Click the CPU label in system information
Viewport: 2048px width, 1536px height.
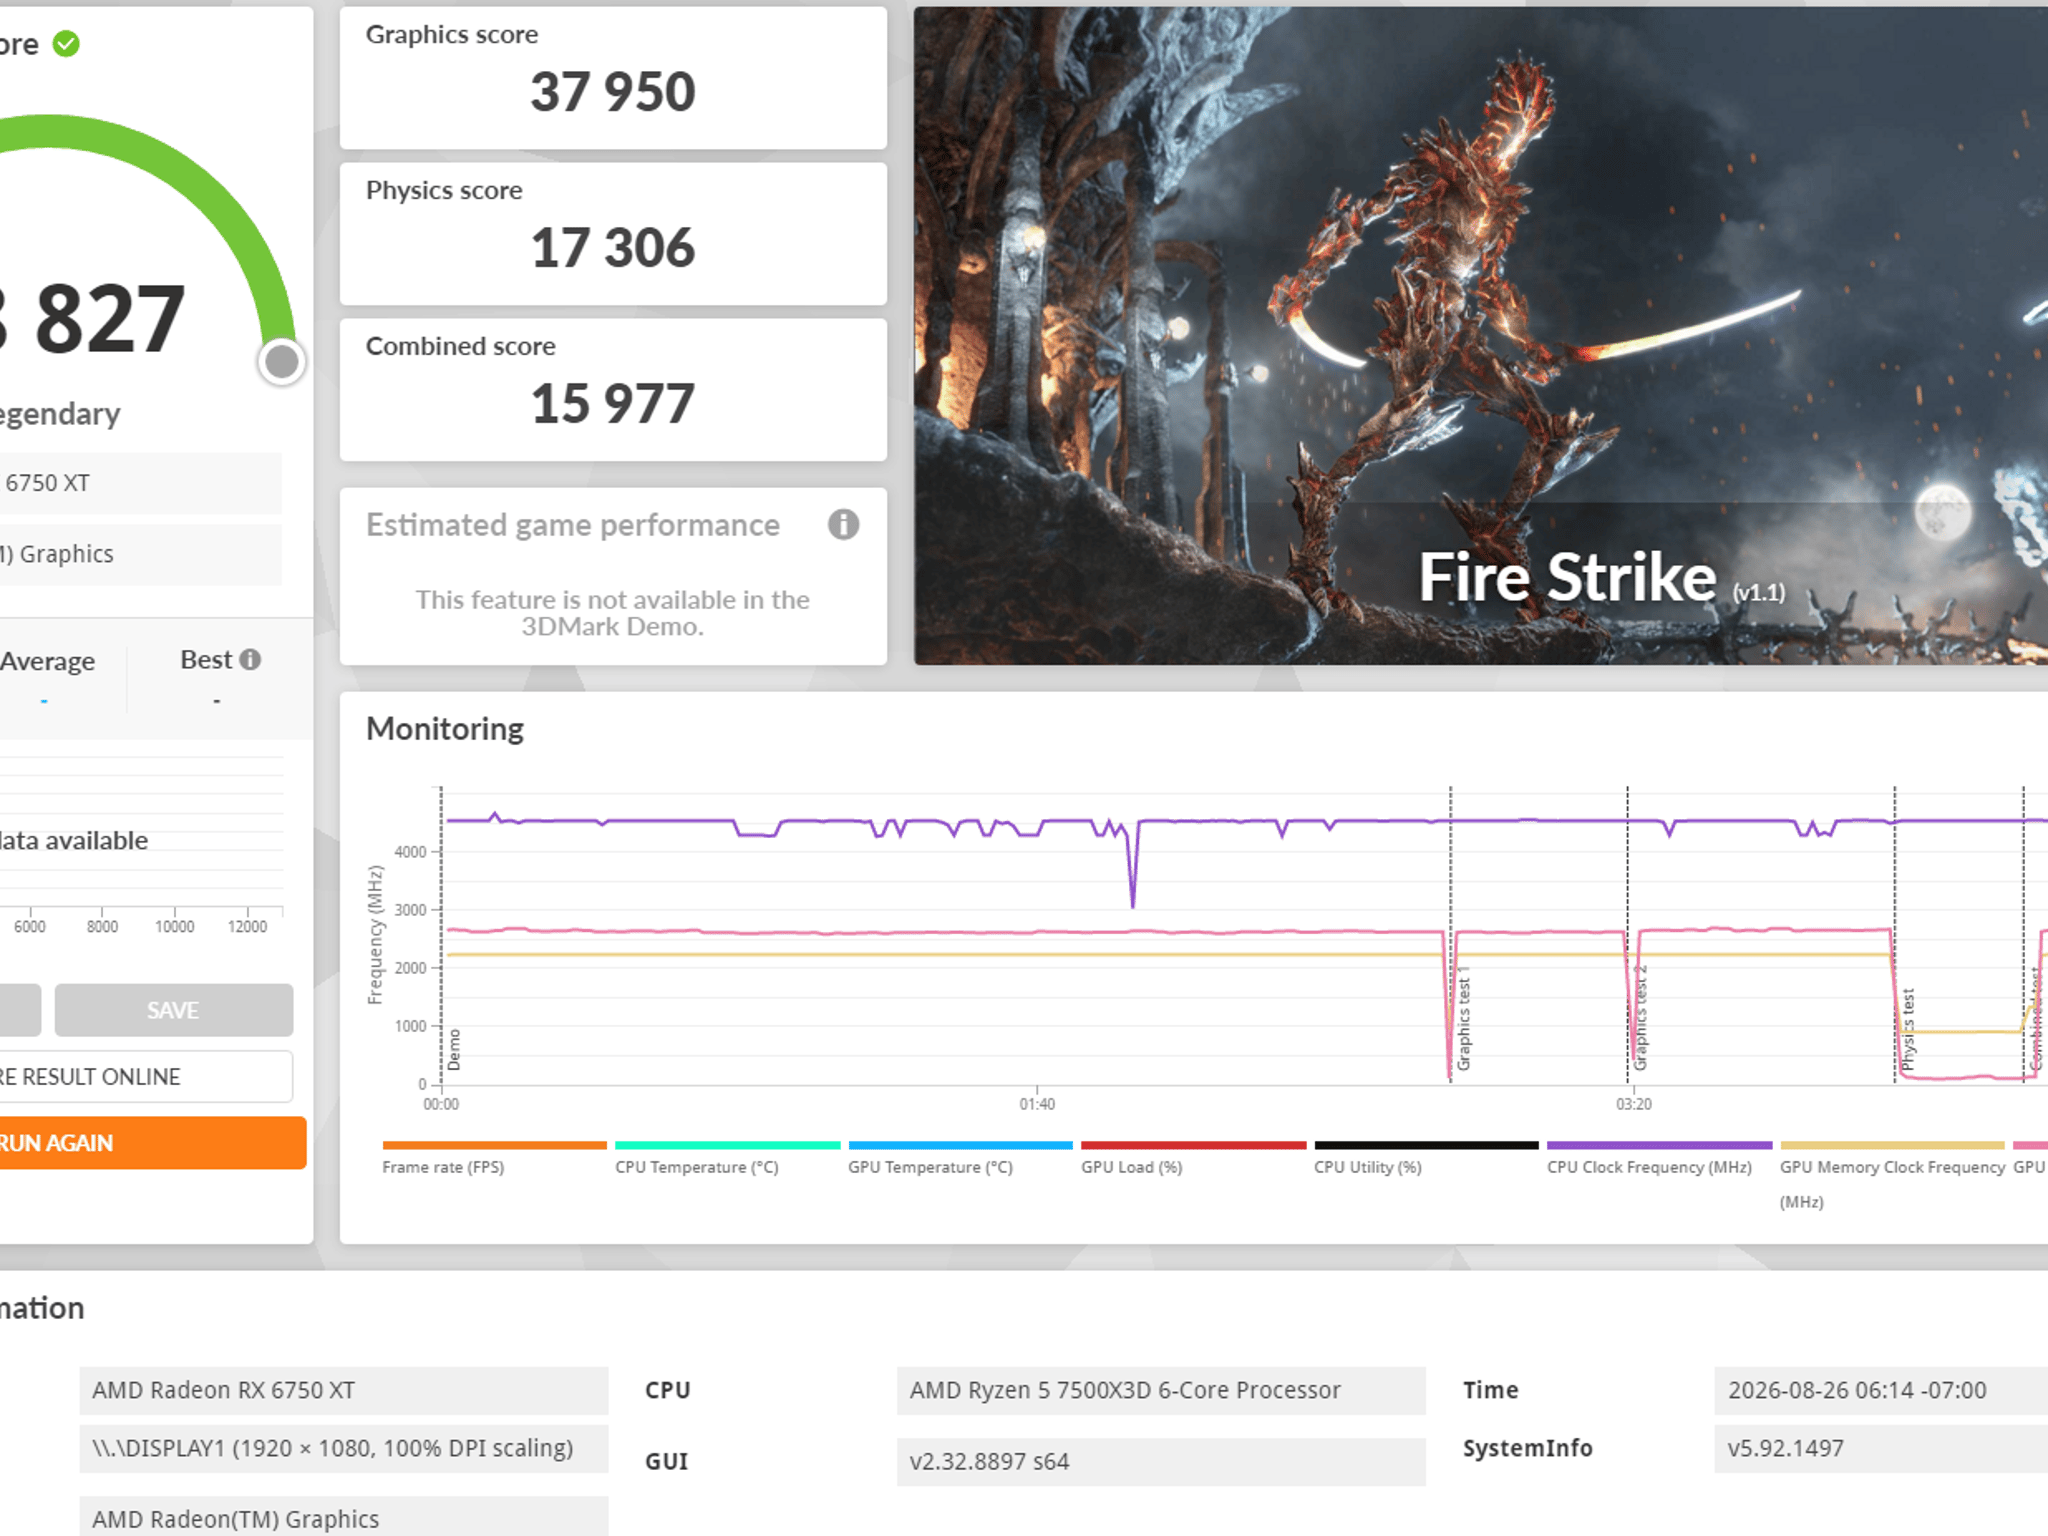(x=668, y=1390)
